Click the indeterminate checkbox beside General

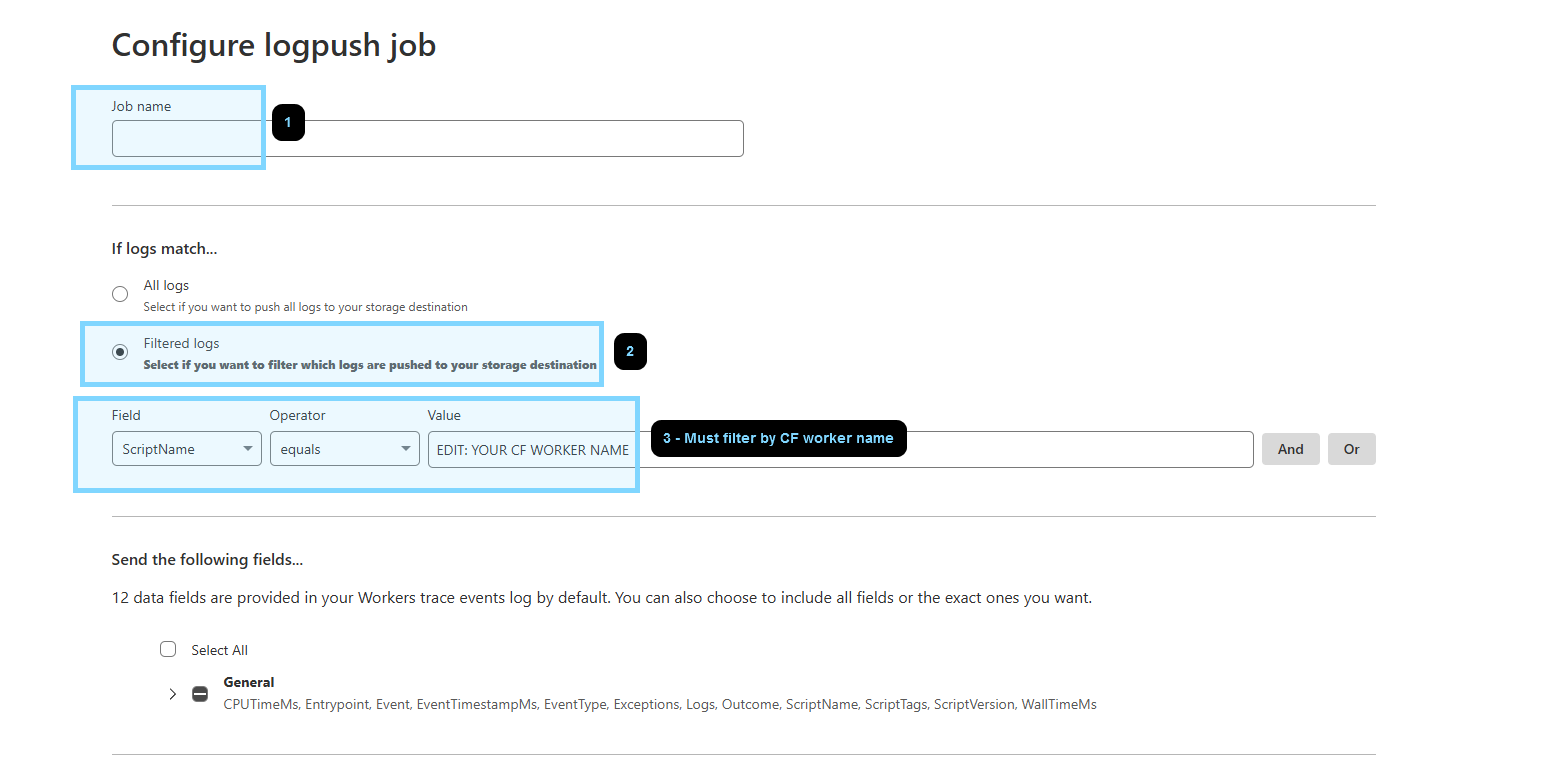click(200, 693)
